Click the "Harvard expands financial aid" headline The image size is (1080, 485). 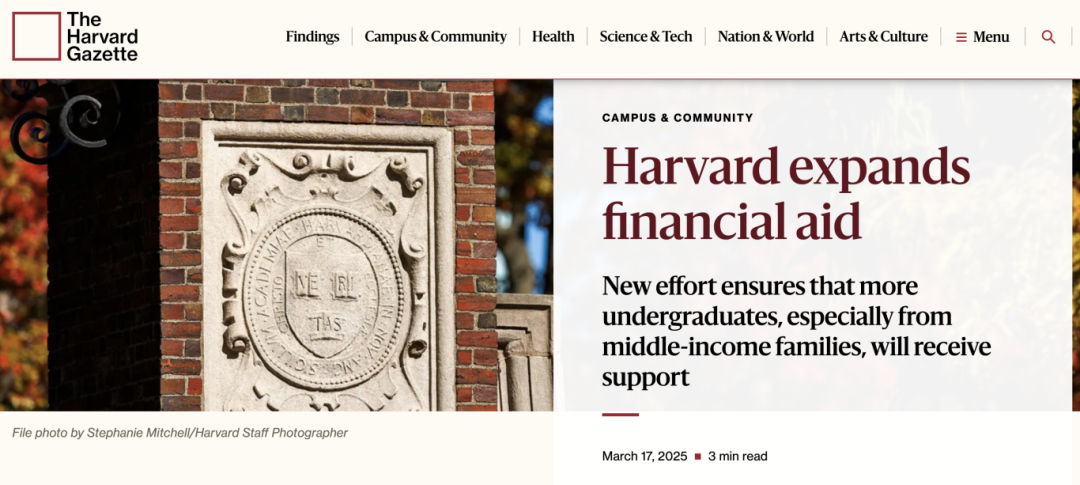(785, 194)
